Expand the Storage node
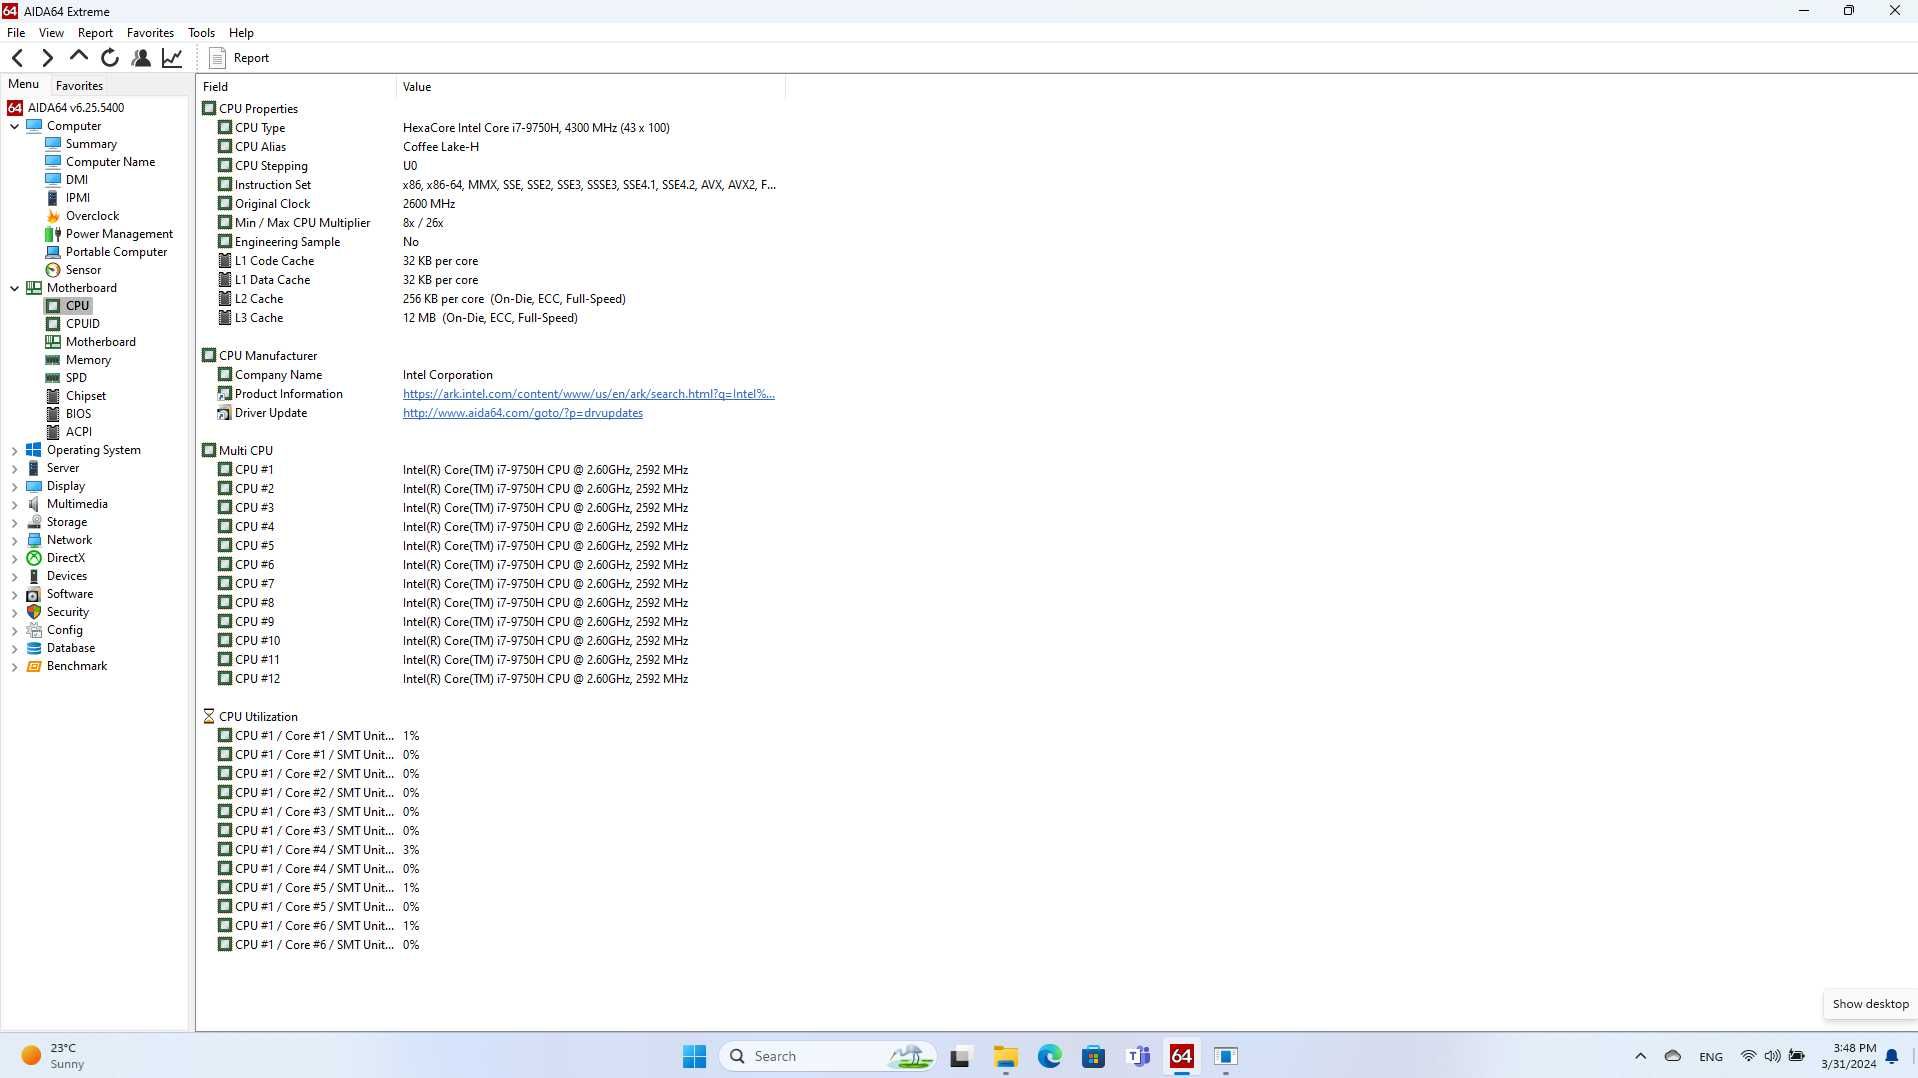1918x1078 pixels. [14, 523]
